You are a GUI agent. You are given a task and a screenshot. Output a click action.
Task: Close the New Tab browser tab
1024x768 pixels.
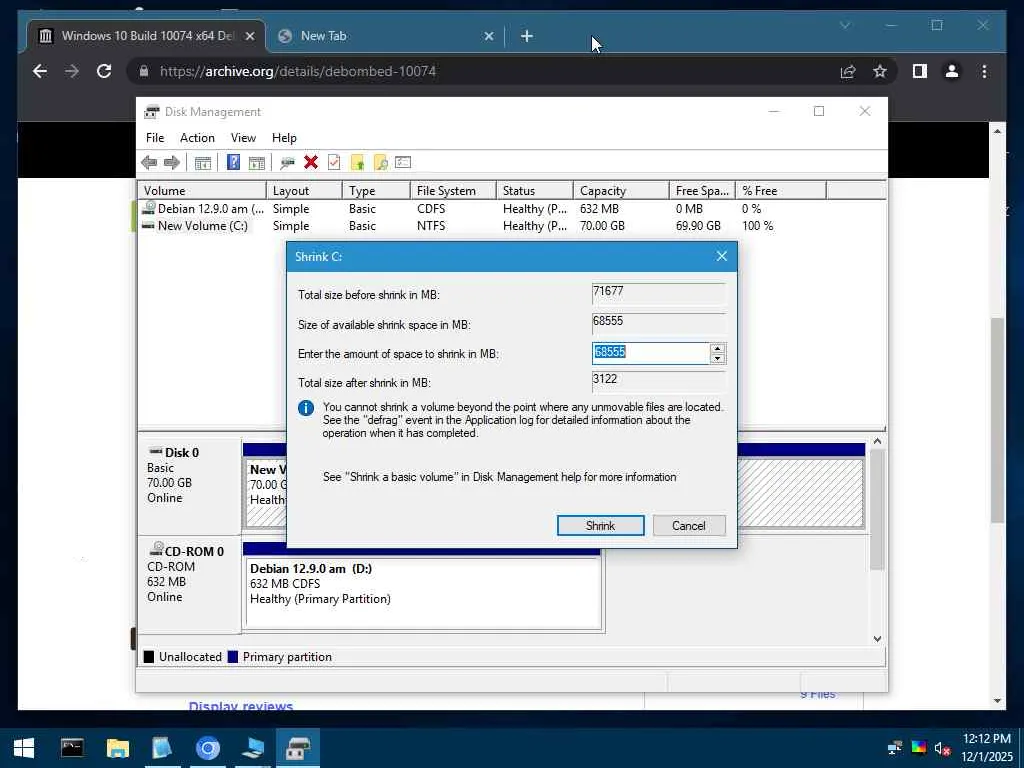click(488, 37)
